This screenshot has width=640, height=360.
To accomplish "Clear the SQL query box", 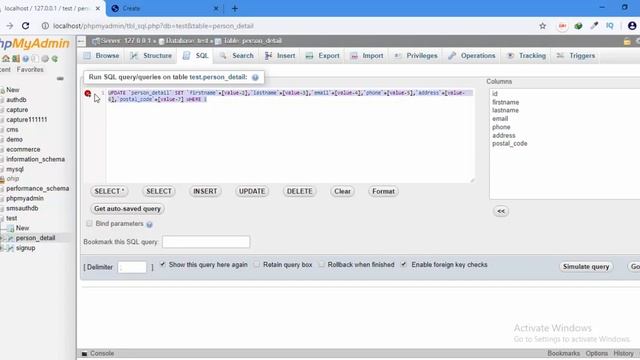I will 342,191.
